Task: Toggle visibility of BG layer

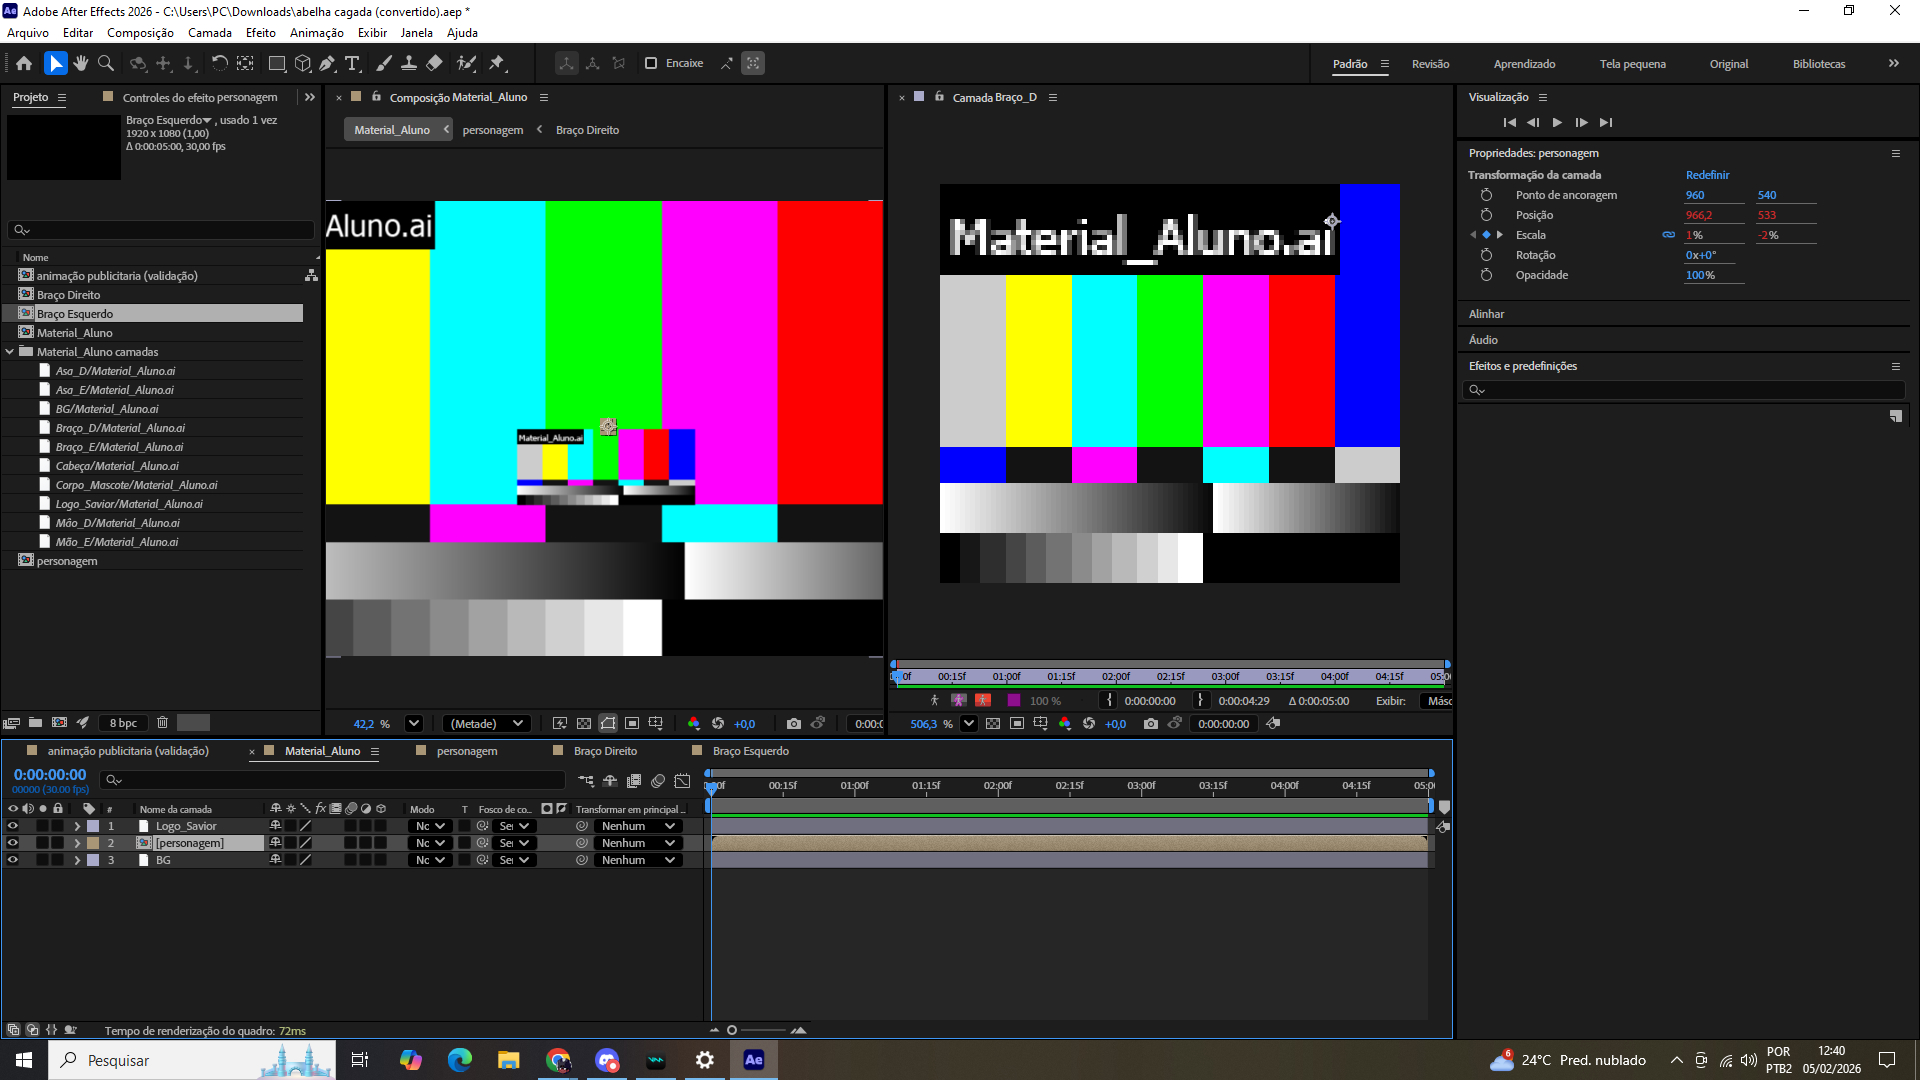Action: click(x=13, y=860)
